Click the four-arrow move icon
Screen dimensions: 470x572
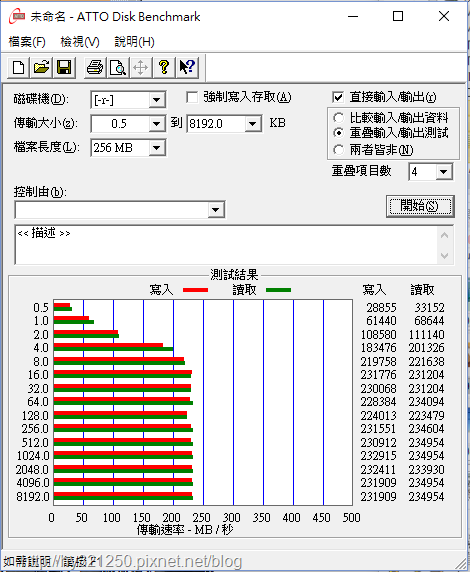tap(141, 67)
